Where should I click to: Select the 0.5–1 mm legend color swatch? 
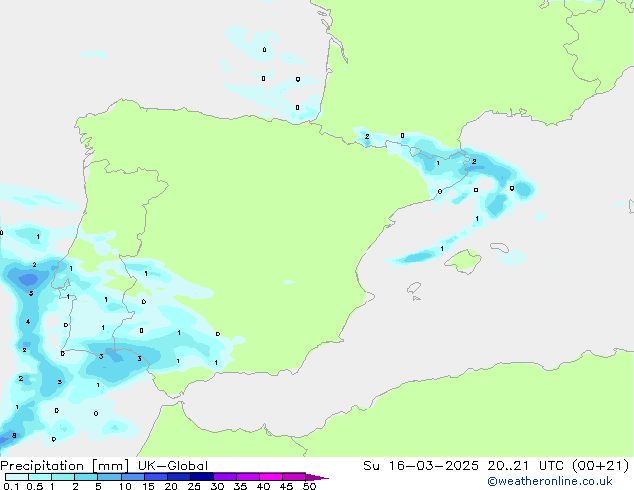pyautogui.click(x=40, y=477)
